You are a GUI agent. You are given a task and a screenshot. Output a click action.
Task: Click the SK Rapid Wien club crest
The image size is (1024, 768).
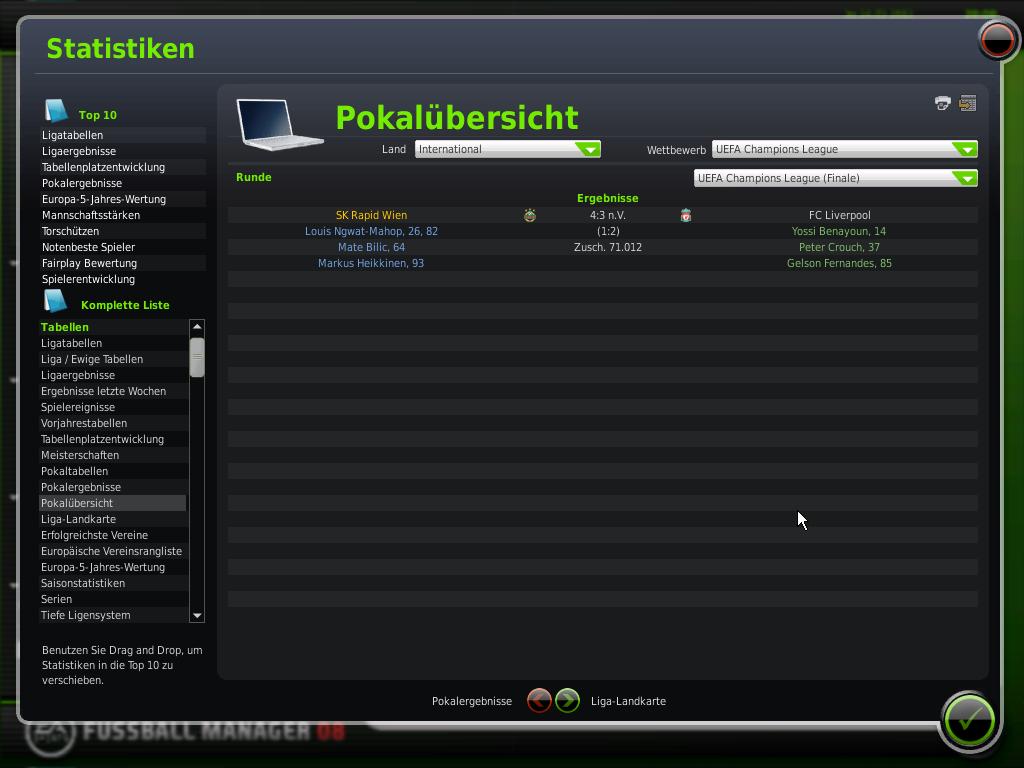click(530, 215)
